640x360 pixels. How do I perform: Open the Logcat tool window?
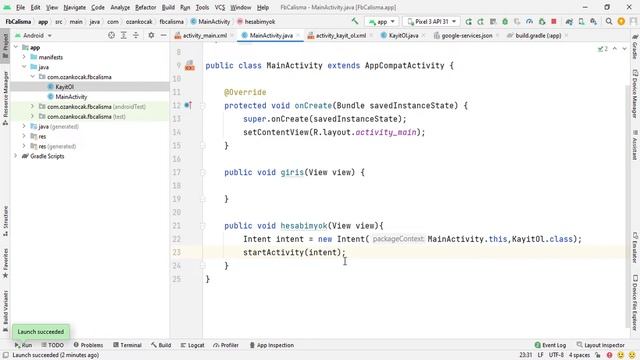click(x=192, y=345)
